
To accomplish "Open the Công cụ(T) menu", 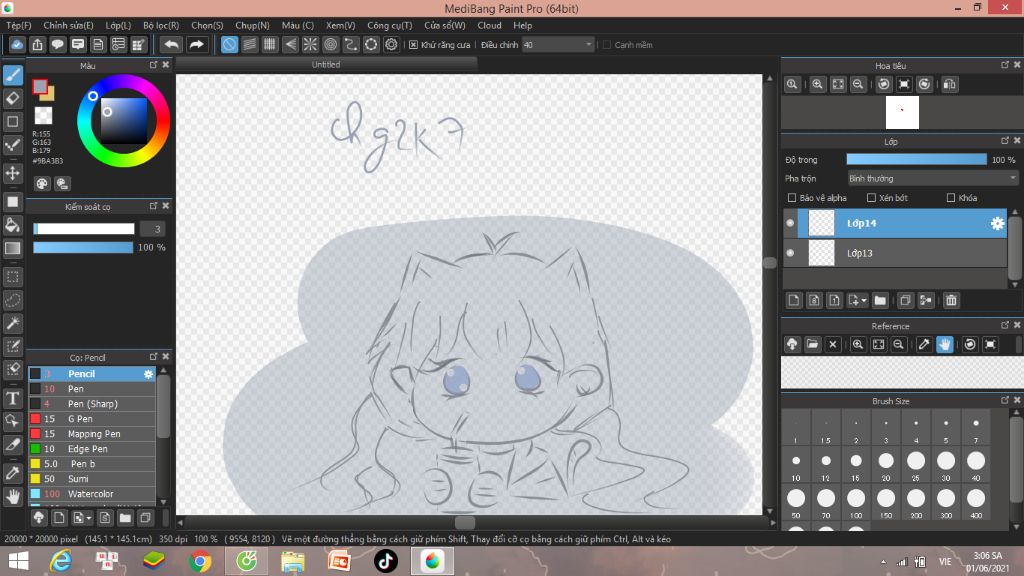I will coord(390,25).
